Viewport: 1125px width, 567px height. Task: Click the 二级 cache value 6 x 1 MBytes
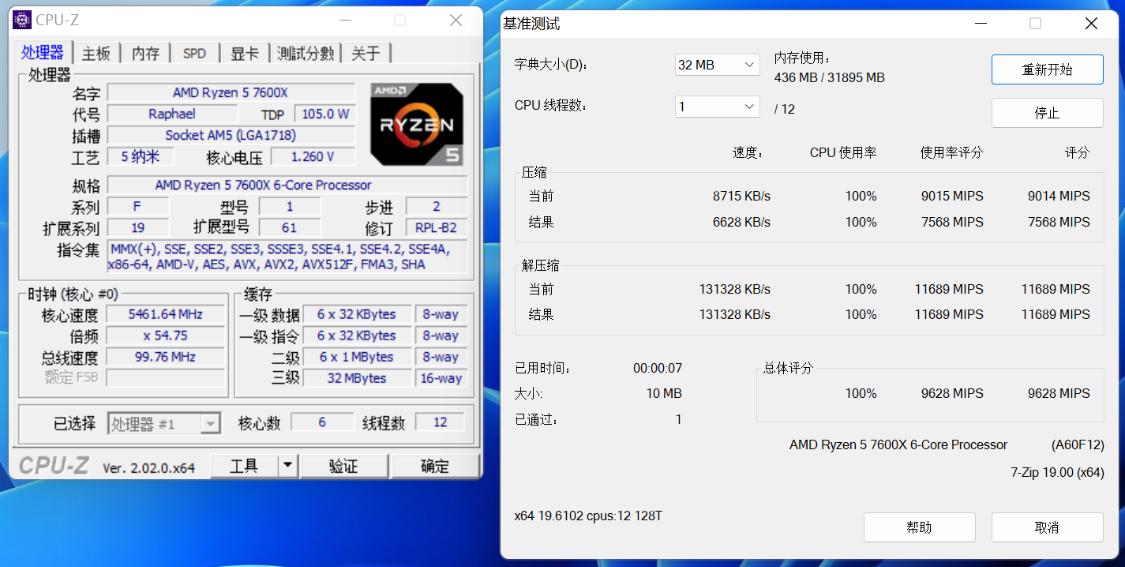tap(357, 357)
